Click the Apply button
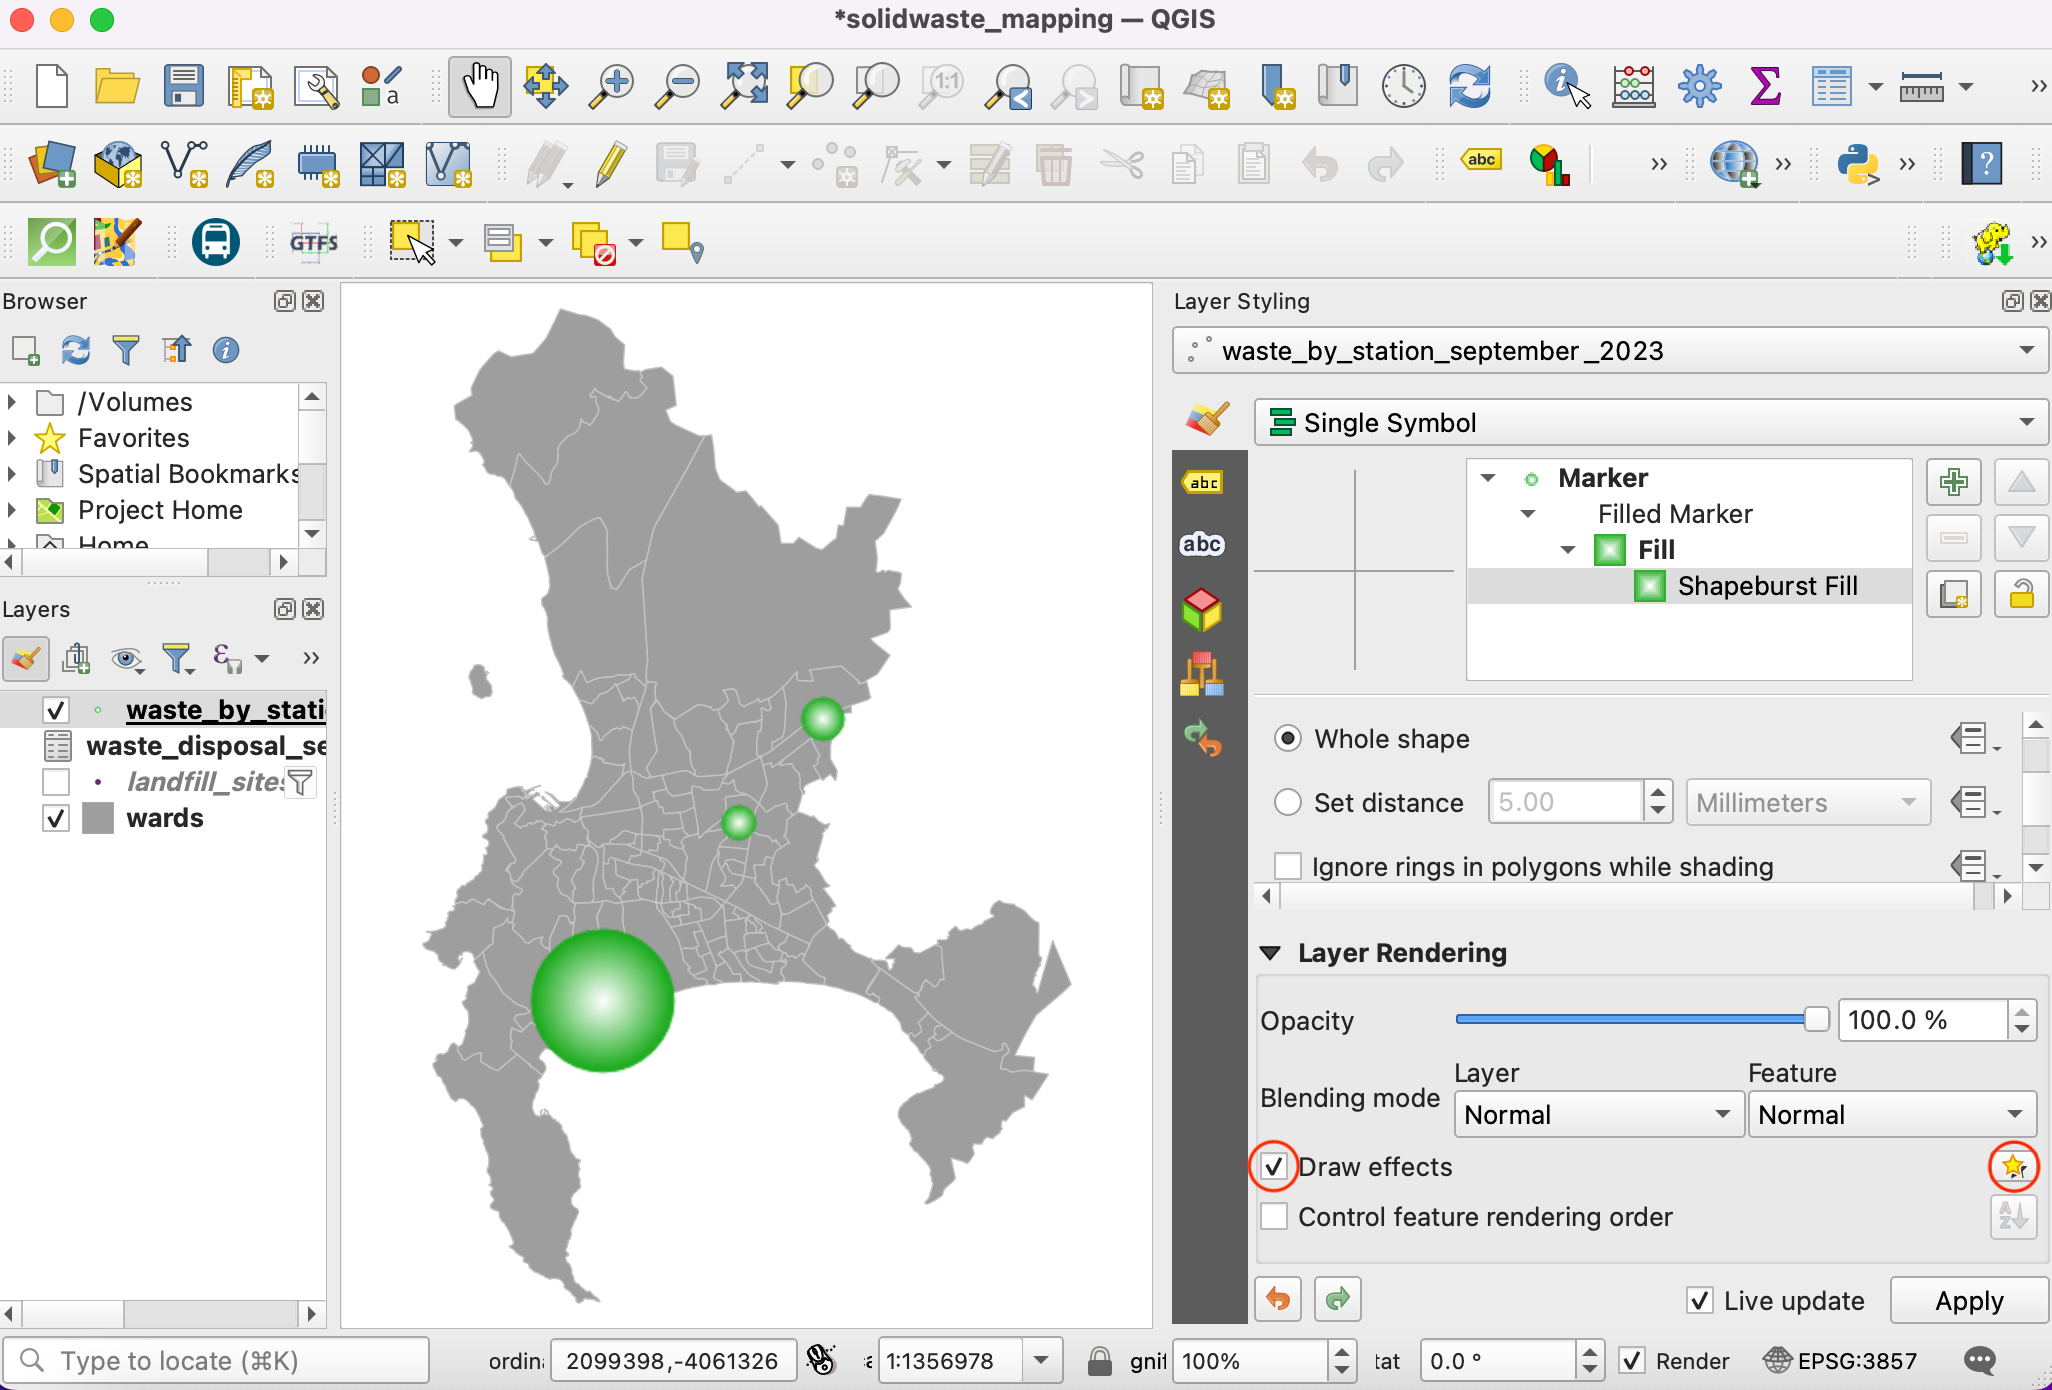 pos(1968,1300)
